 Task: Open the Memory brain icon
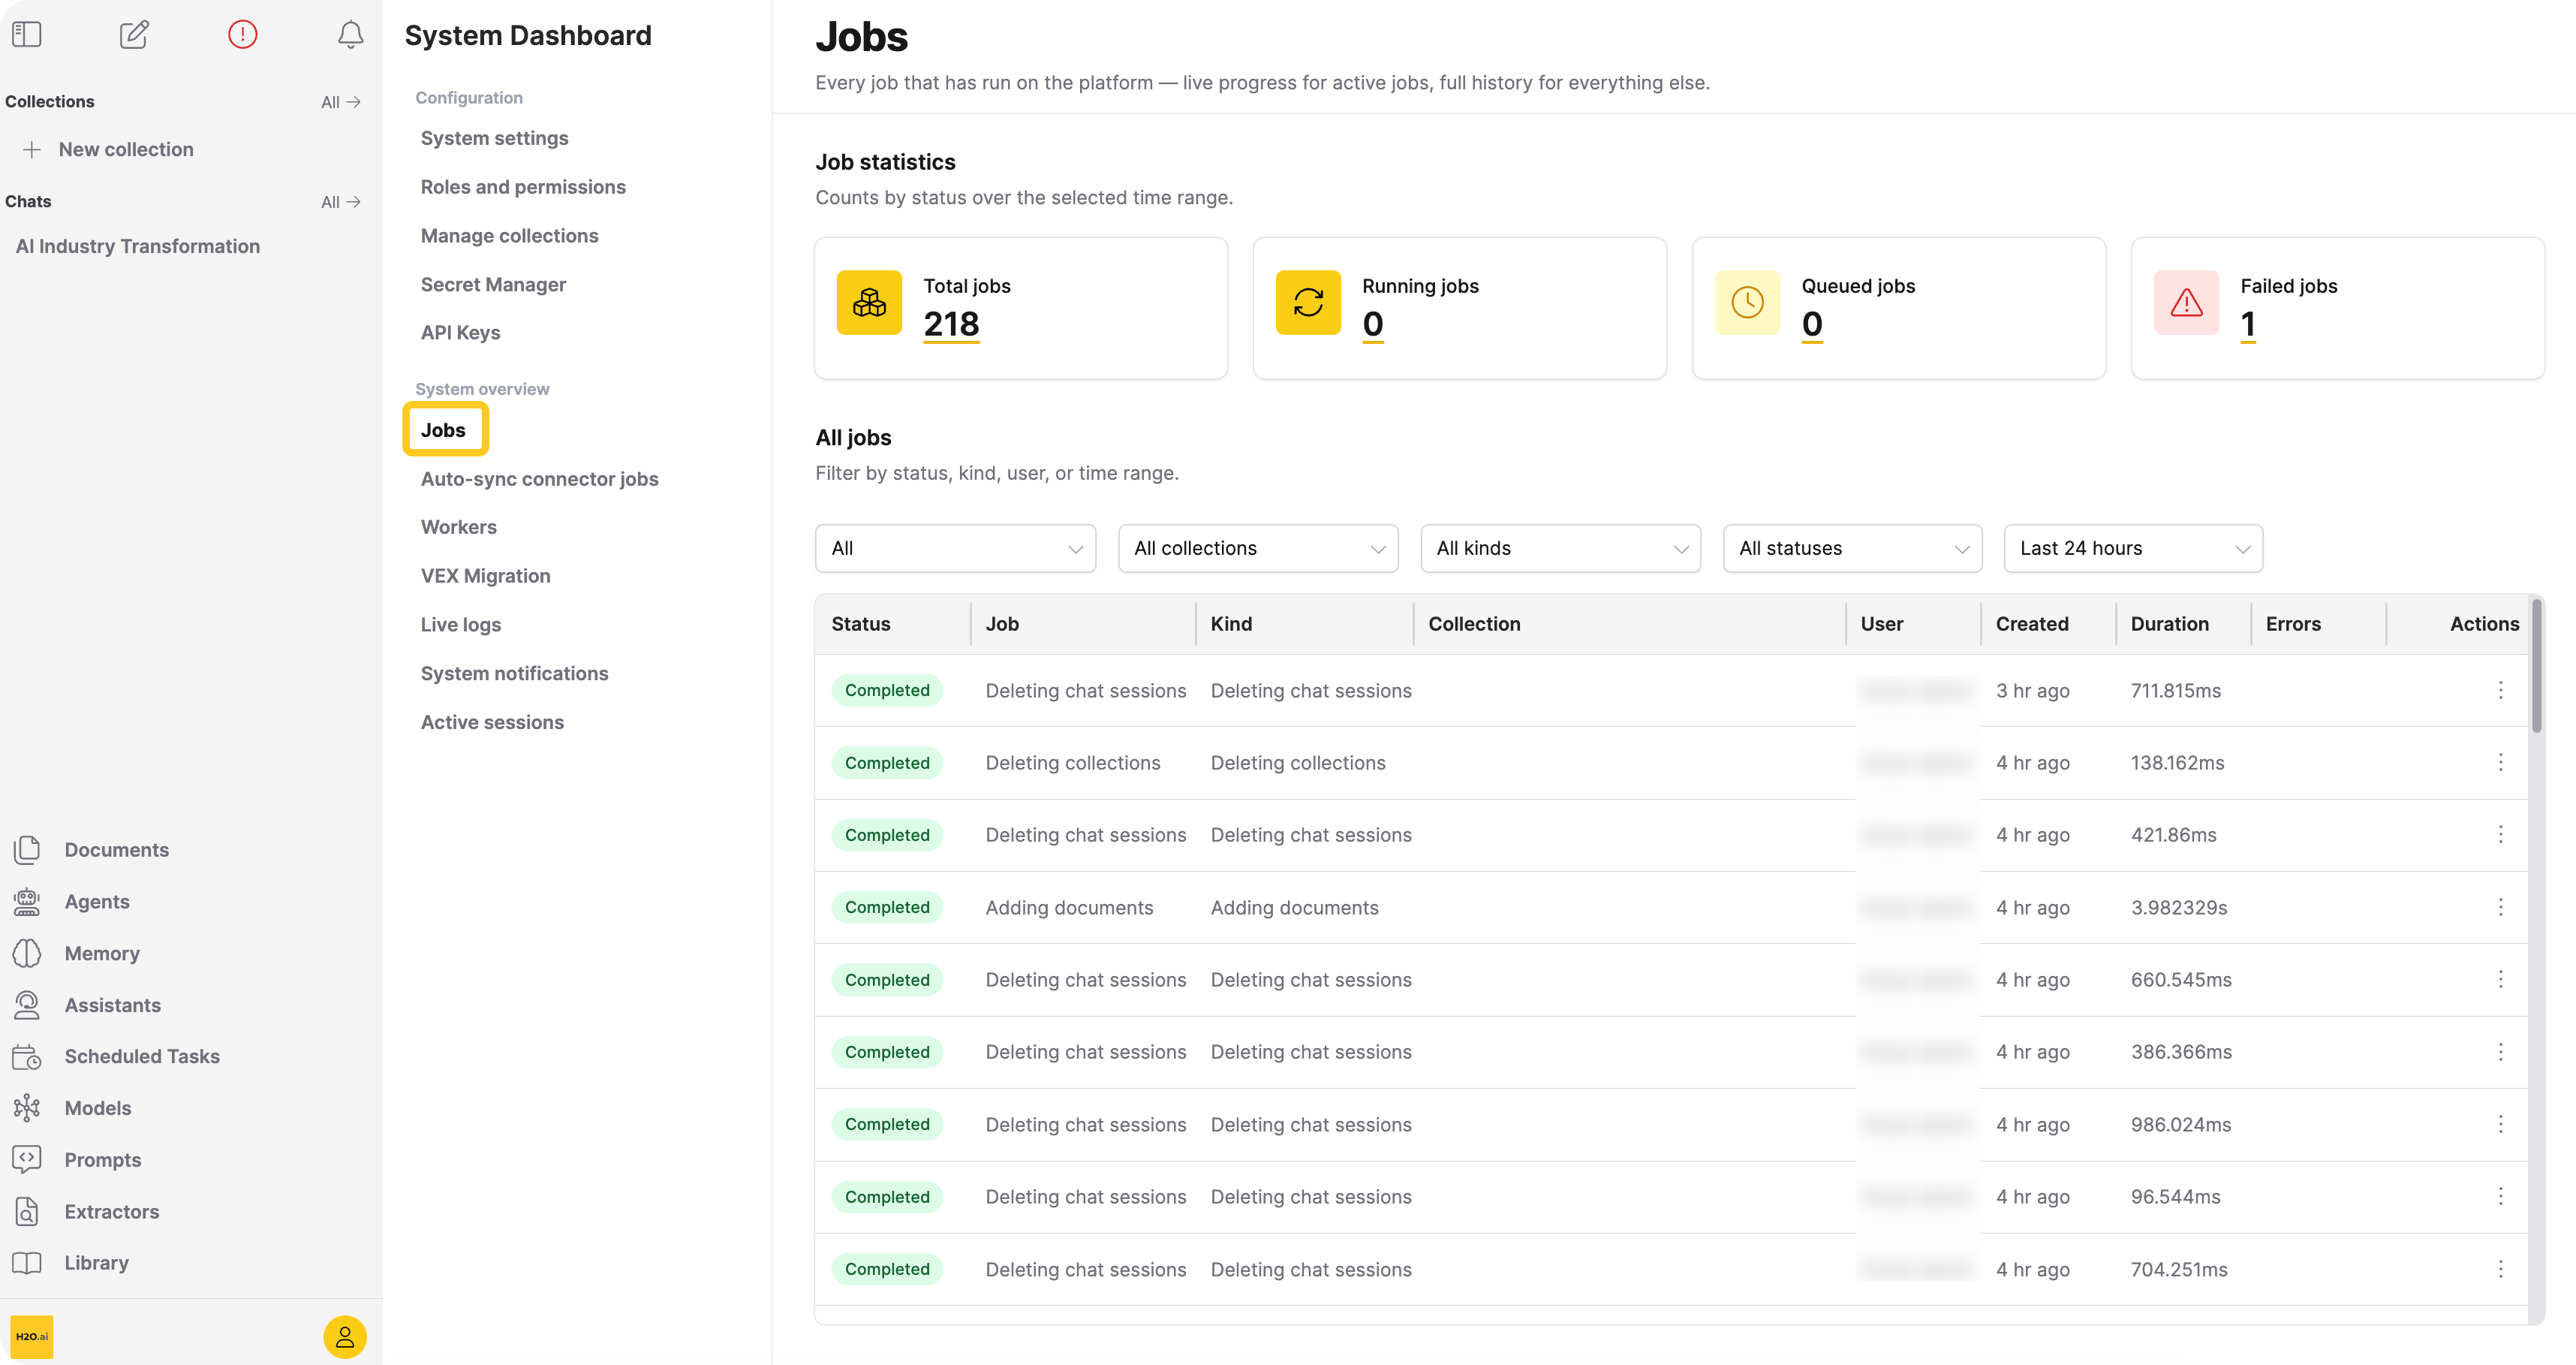(27, 954)
